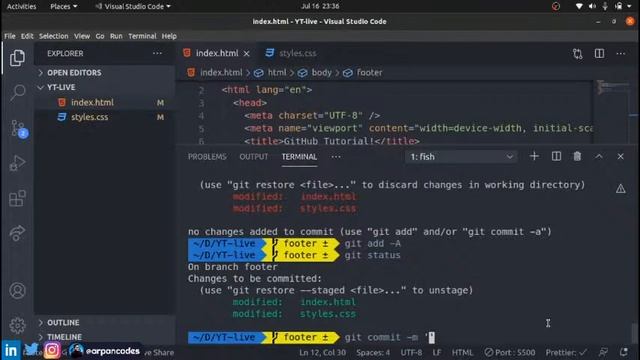Maximize the panel with up chevron
This screenshot has width=640, height=360.
pyautogui.click(x=599, y=156)
